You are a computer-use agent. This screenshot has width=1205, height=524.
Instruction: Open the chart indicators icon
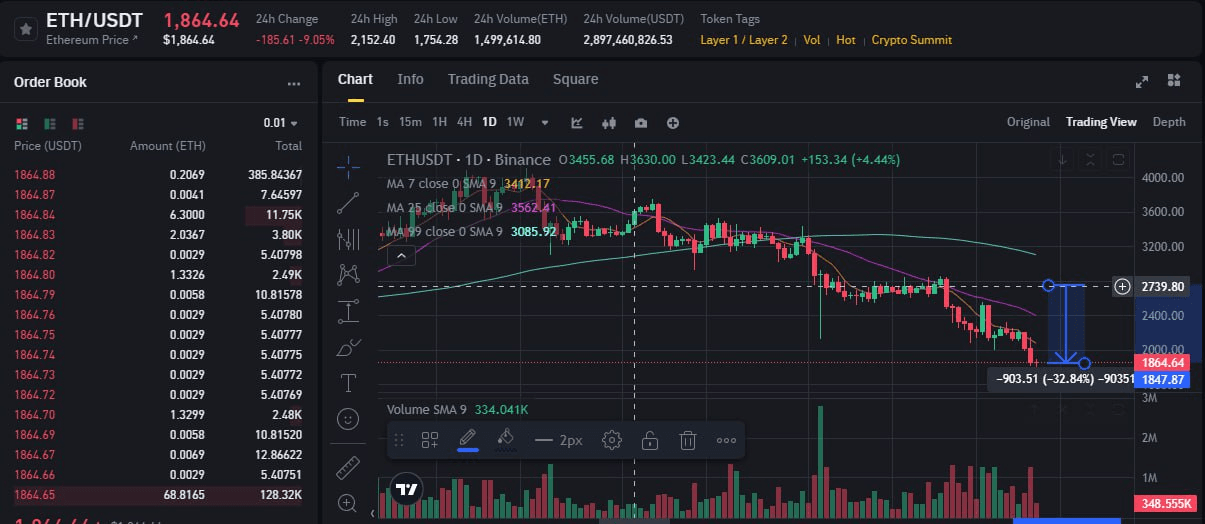coord(577,122)
